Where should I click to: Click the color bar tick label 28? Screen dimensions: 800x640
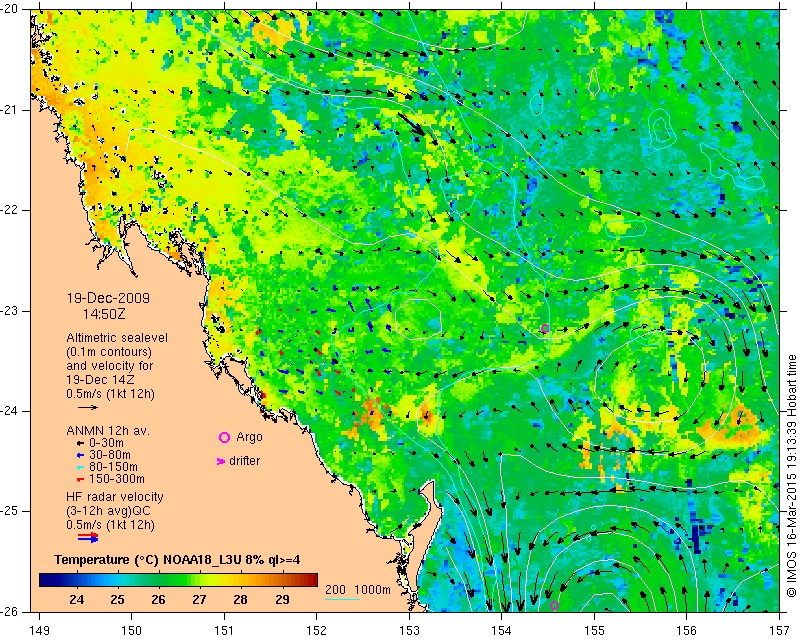point(240,599)
